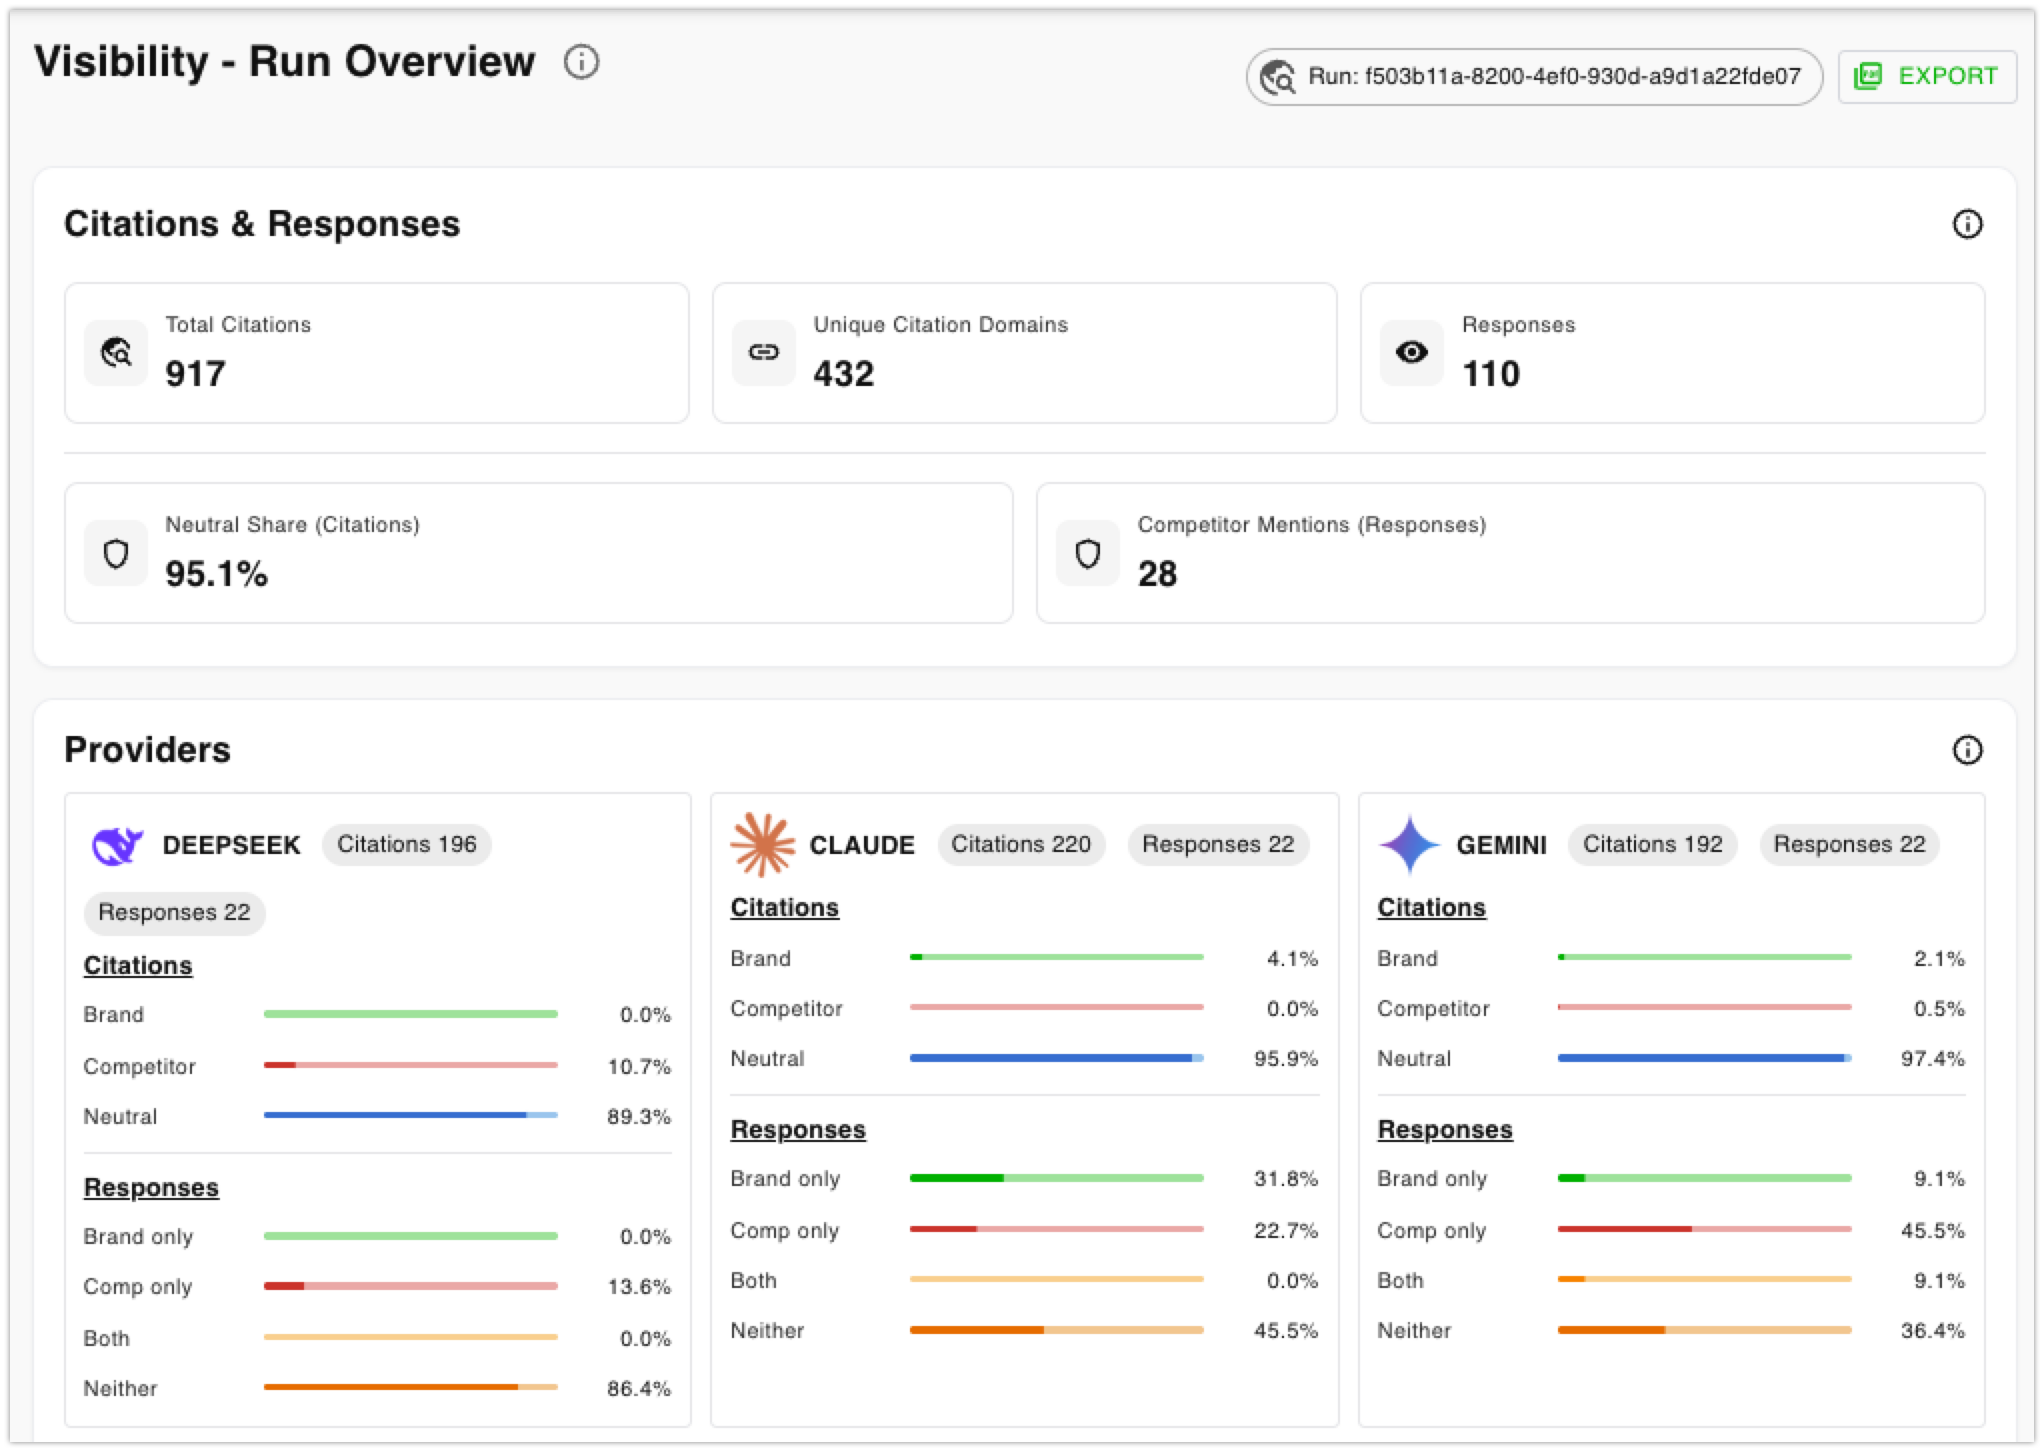2044x1452 pixels.
Task: Click the Competitor Mentions shield icon
Action: pos(1088,553)
